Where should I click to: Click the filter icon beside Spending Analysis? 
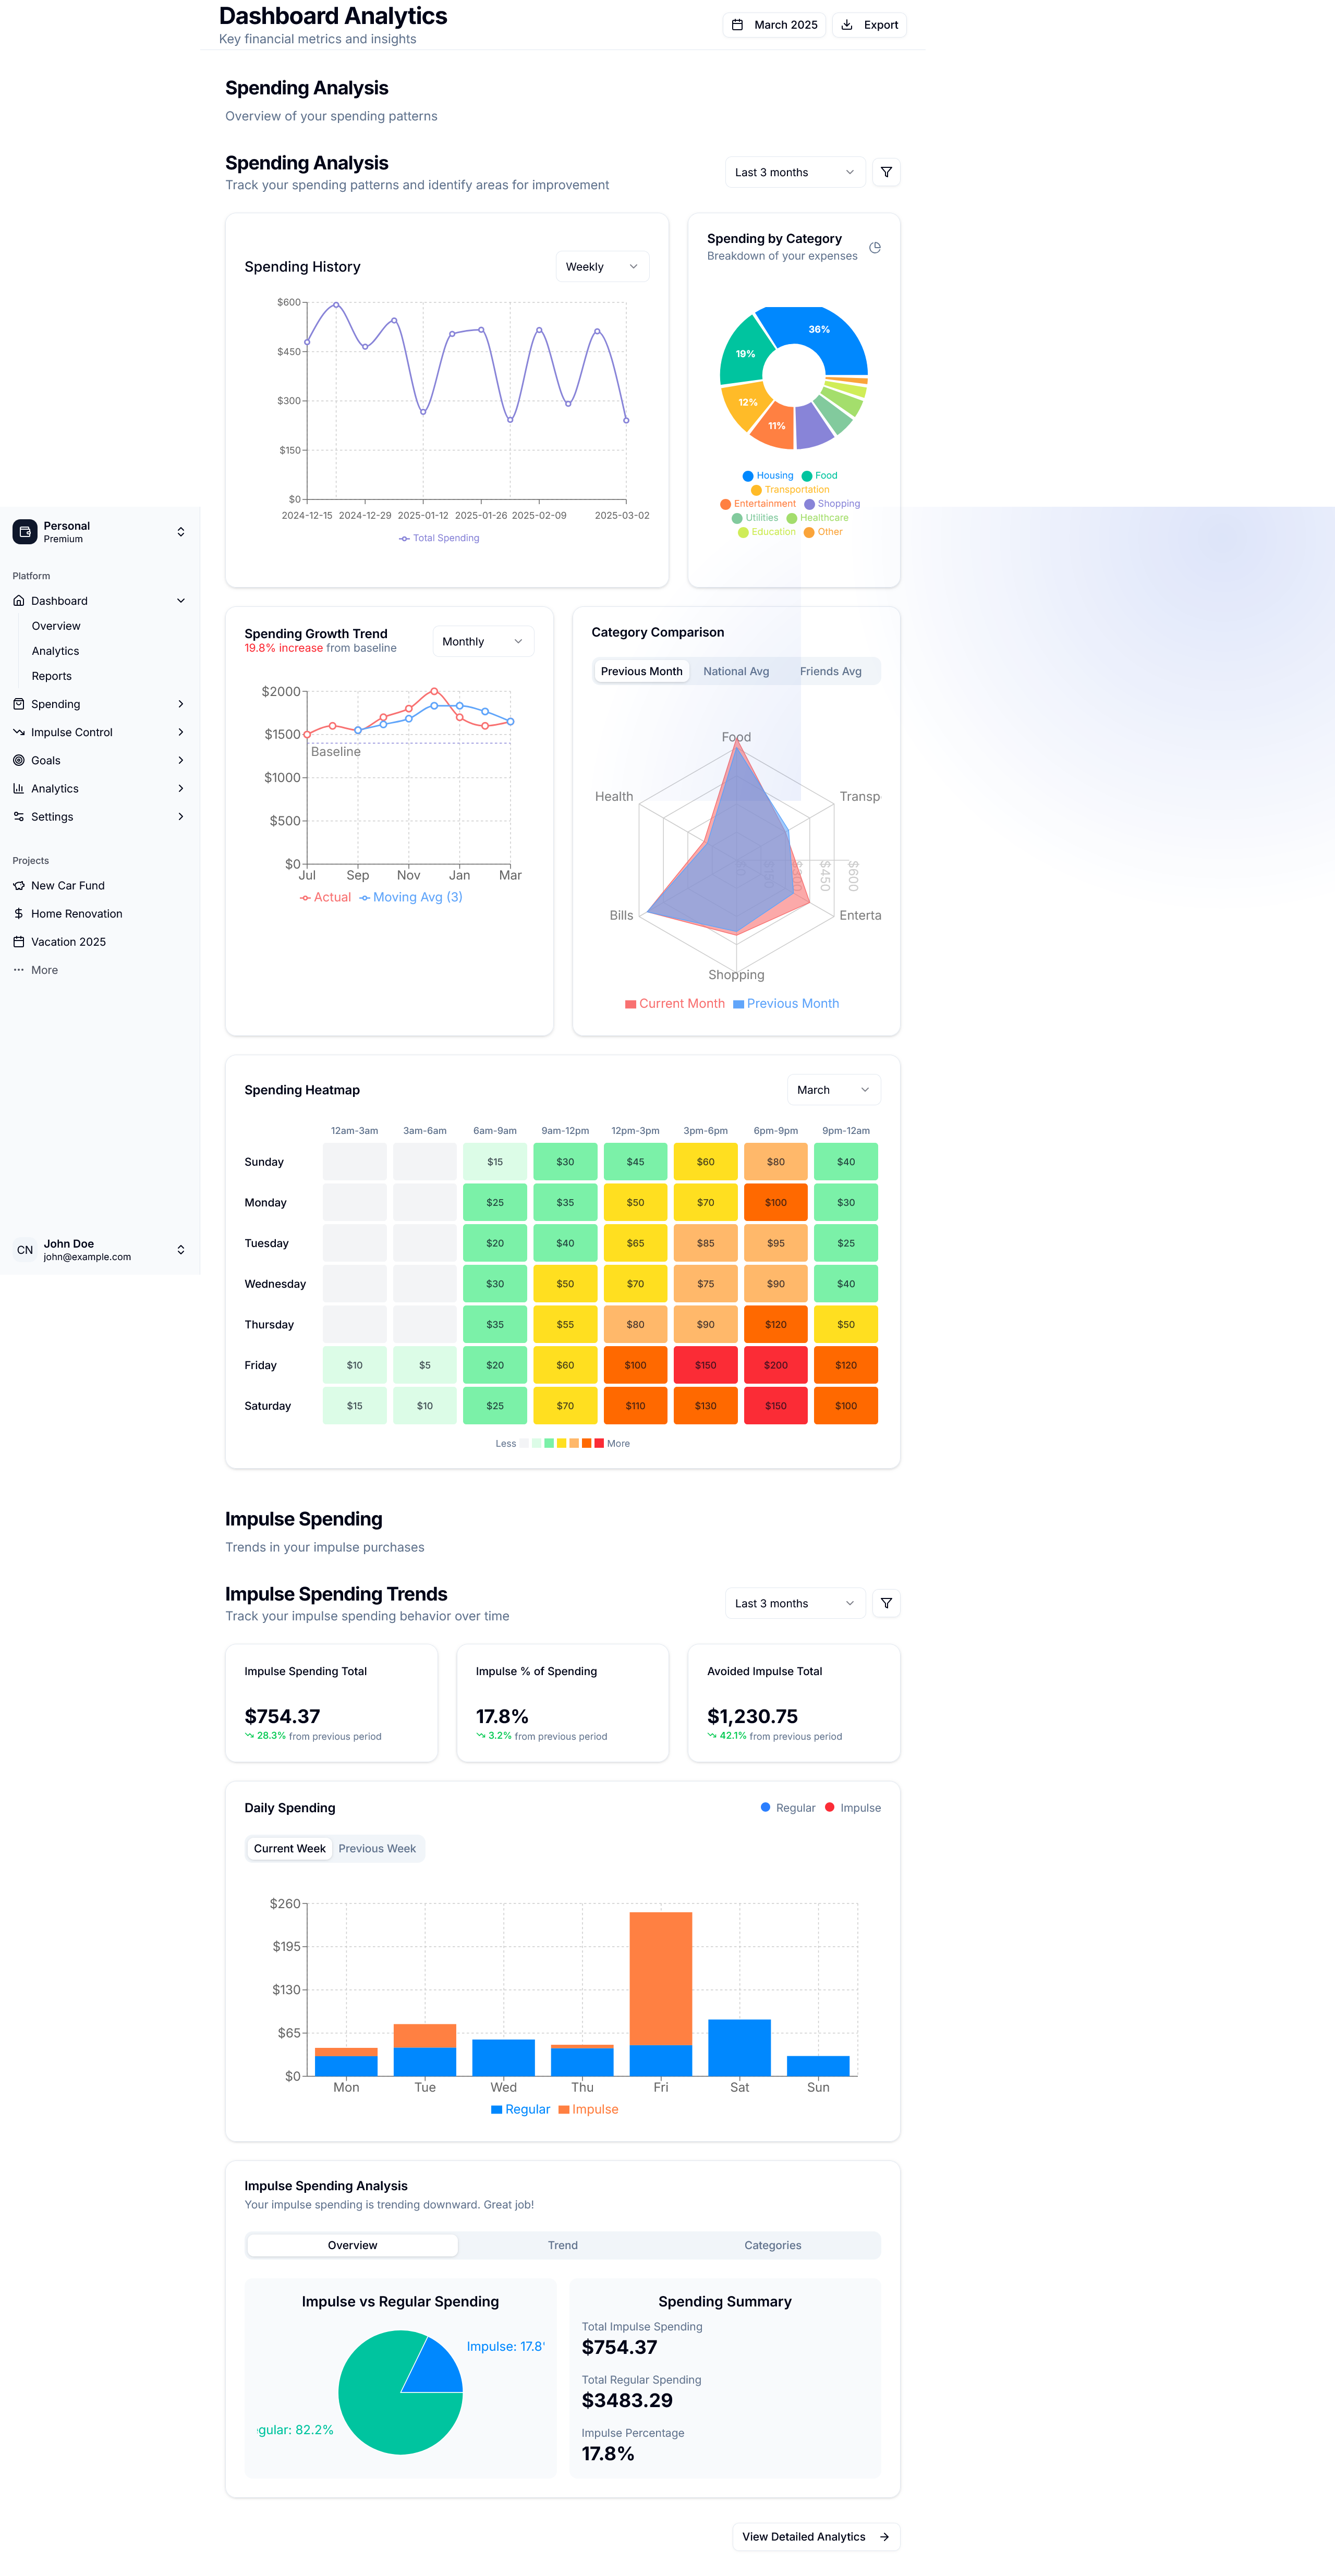(886, 172)
